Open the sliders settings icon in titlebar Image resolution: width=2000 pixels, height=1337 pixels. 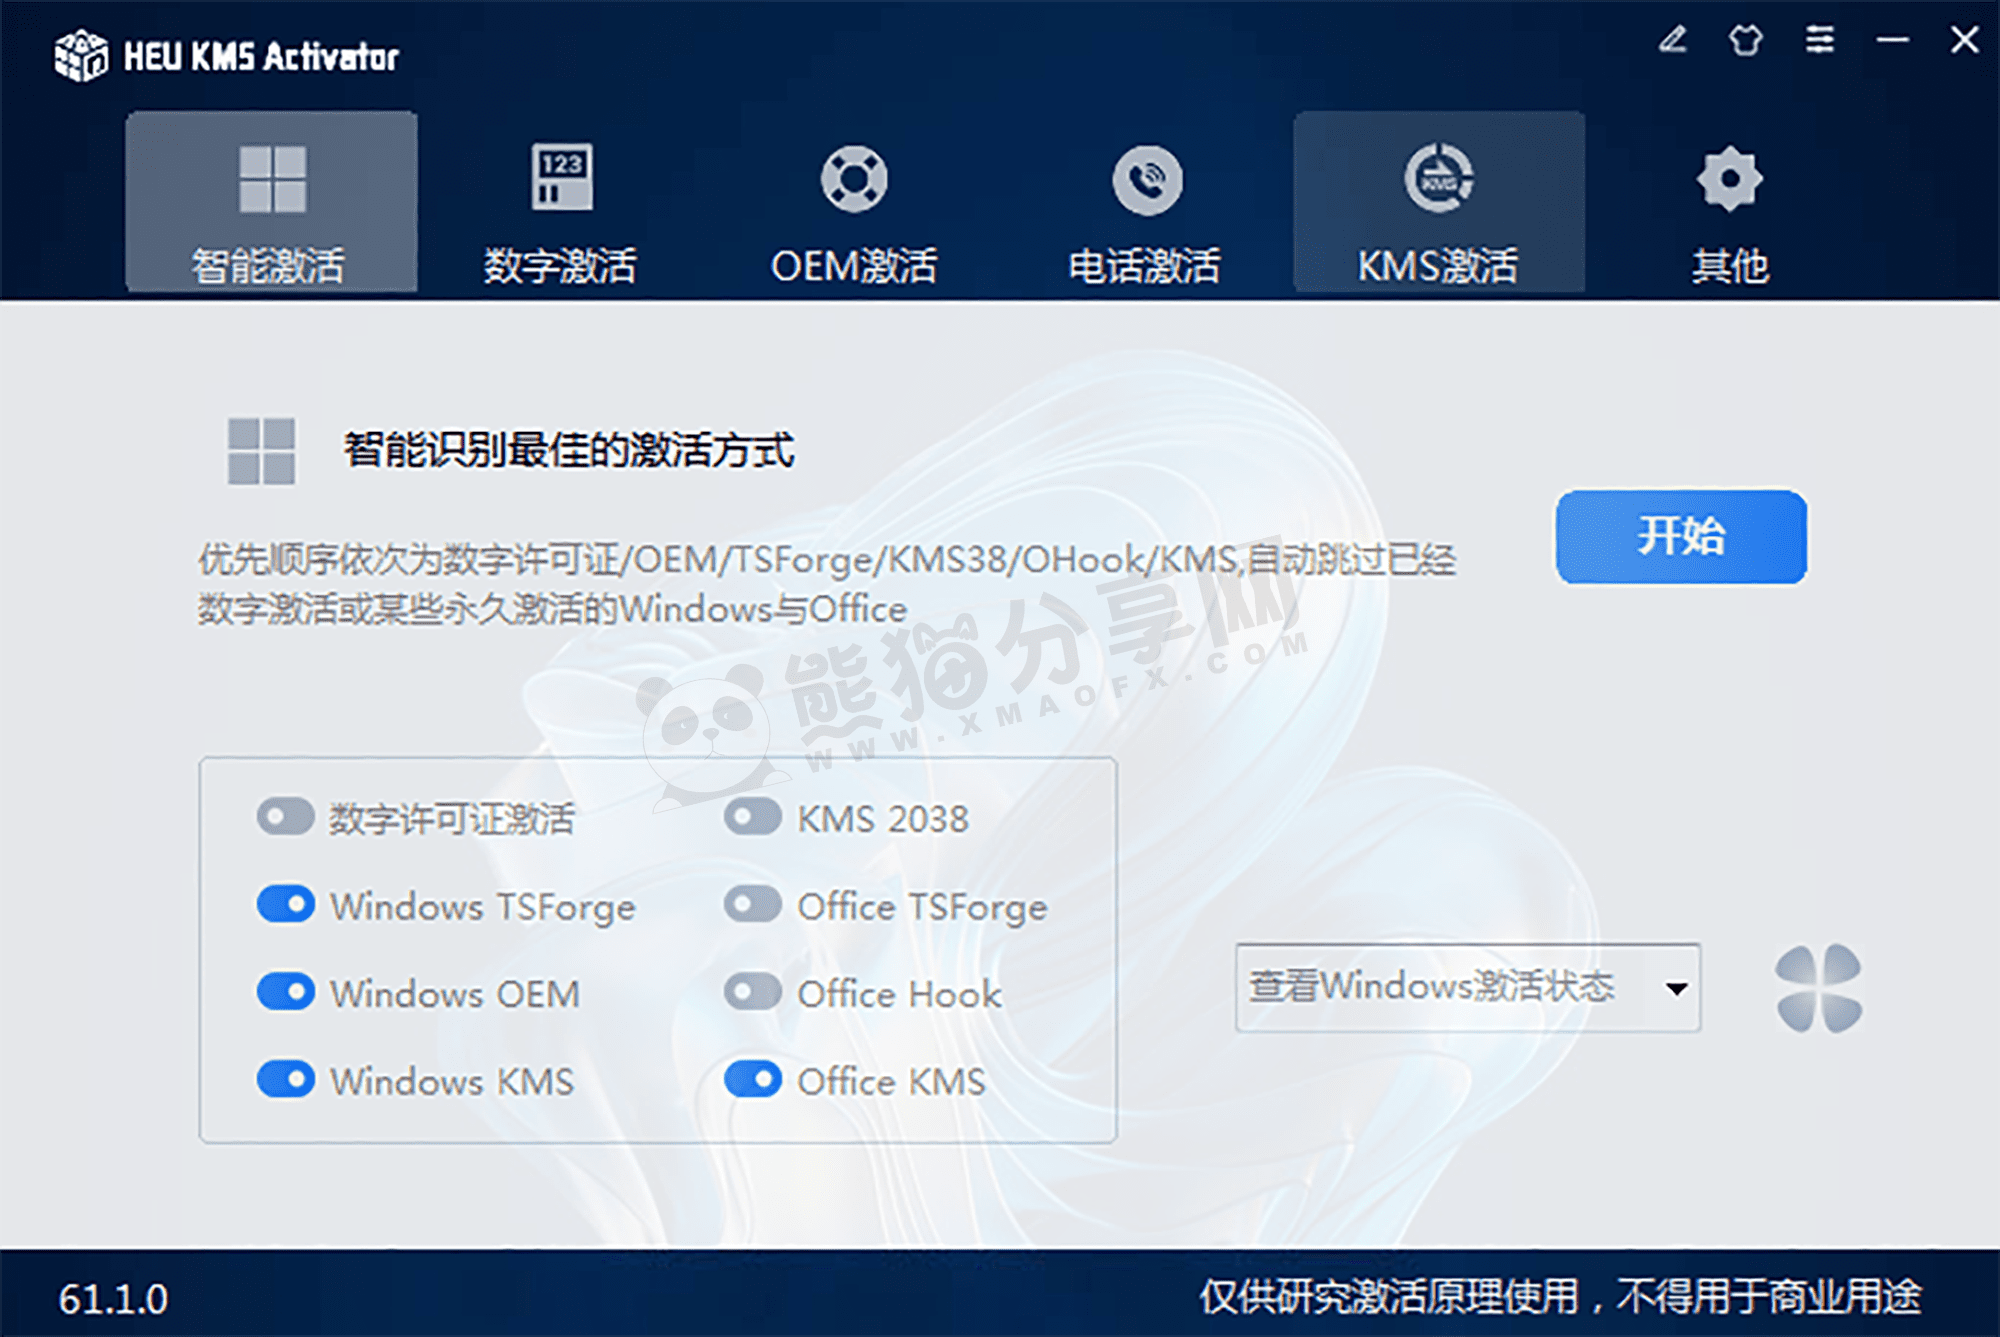point(1820,40)
